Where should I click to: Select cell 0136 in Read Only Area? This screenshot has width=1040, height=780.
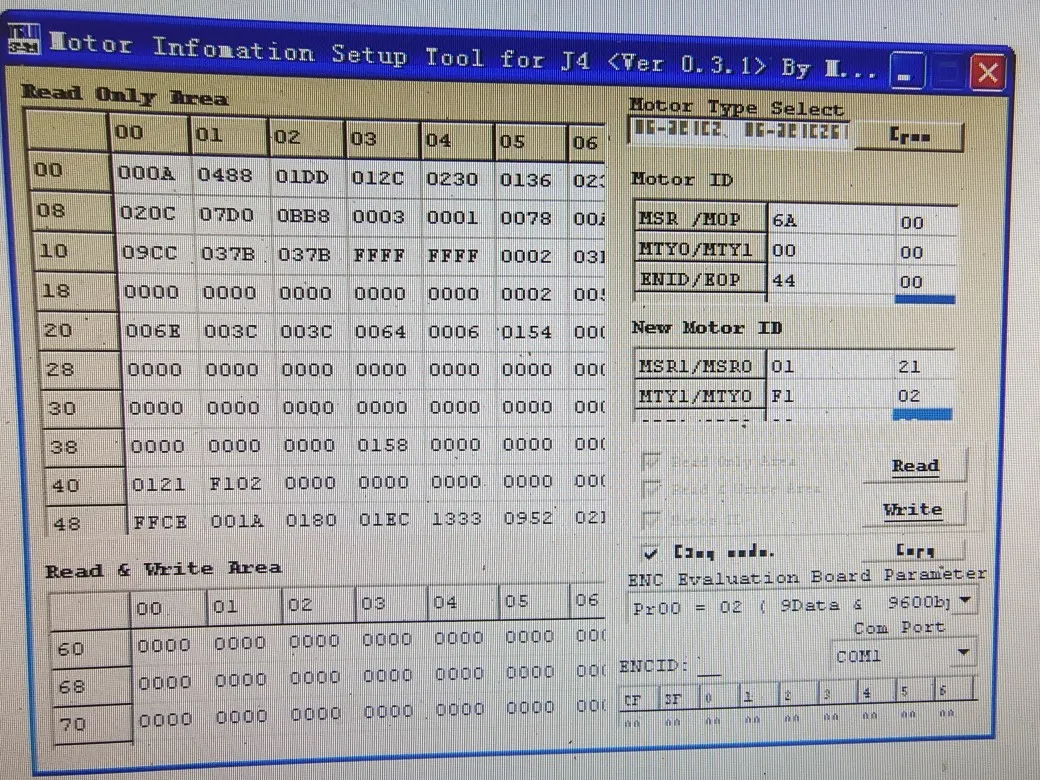(530, 180)
